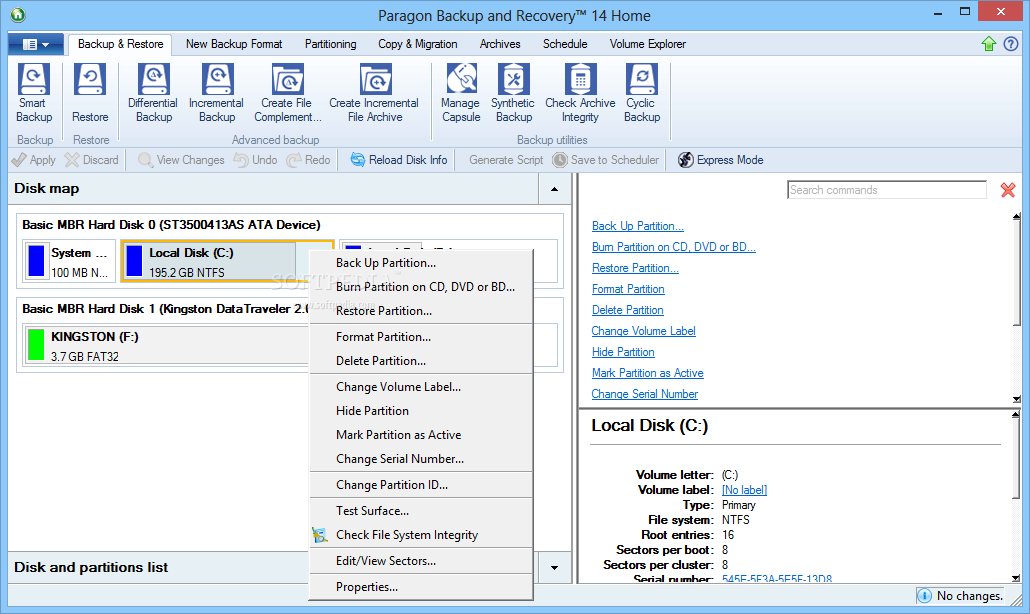The width and height of the screenshot is (1030, 614).
Task: Click Delete Partition link in right panel
Action: (627, 310)
